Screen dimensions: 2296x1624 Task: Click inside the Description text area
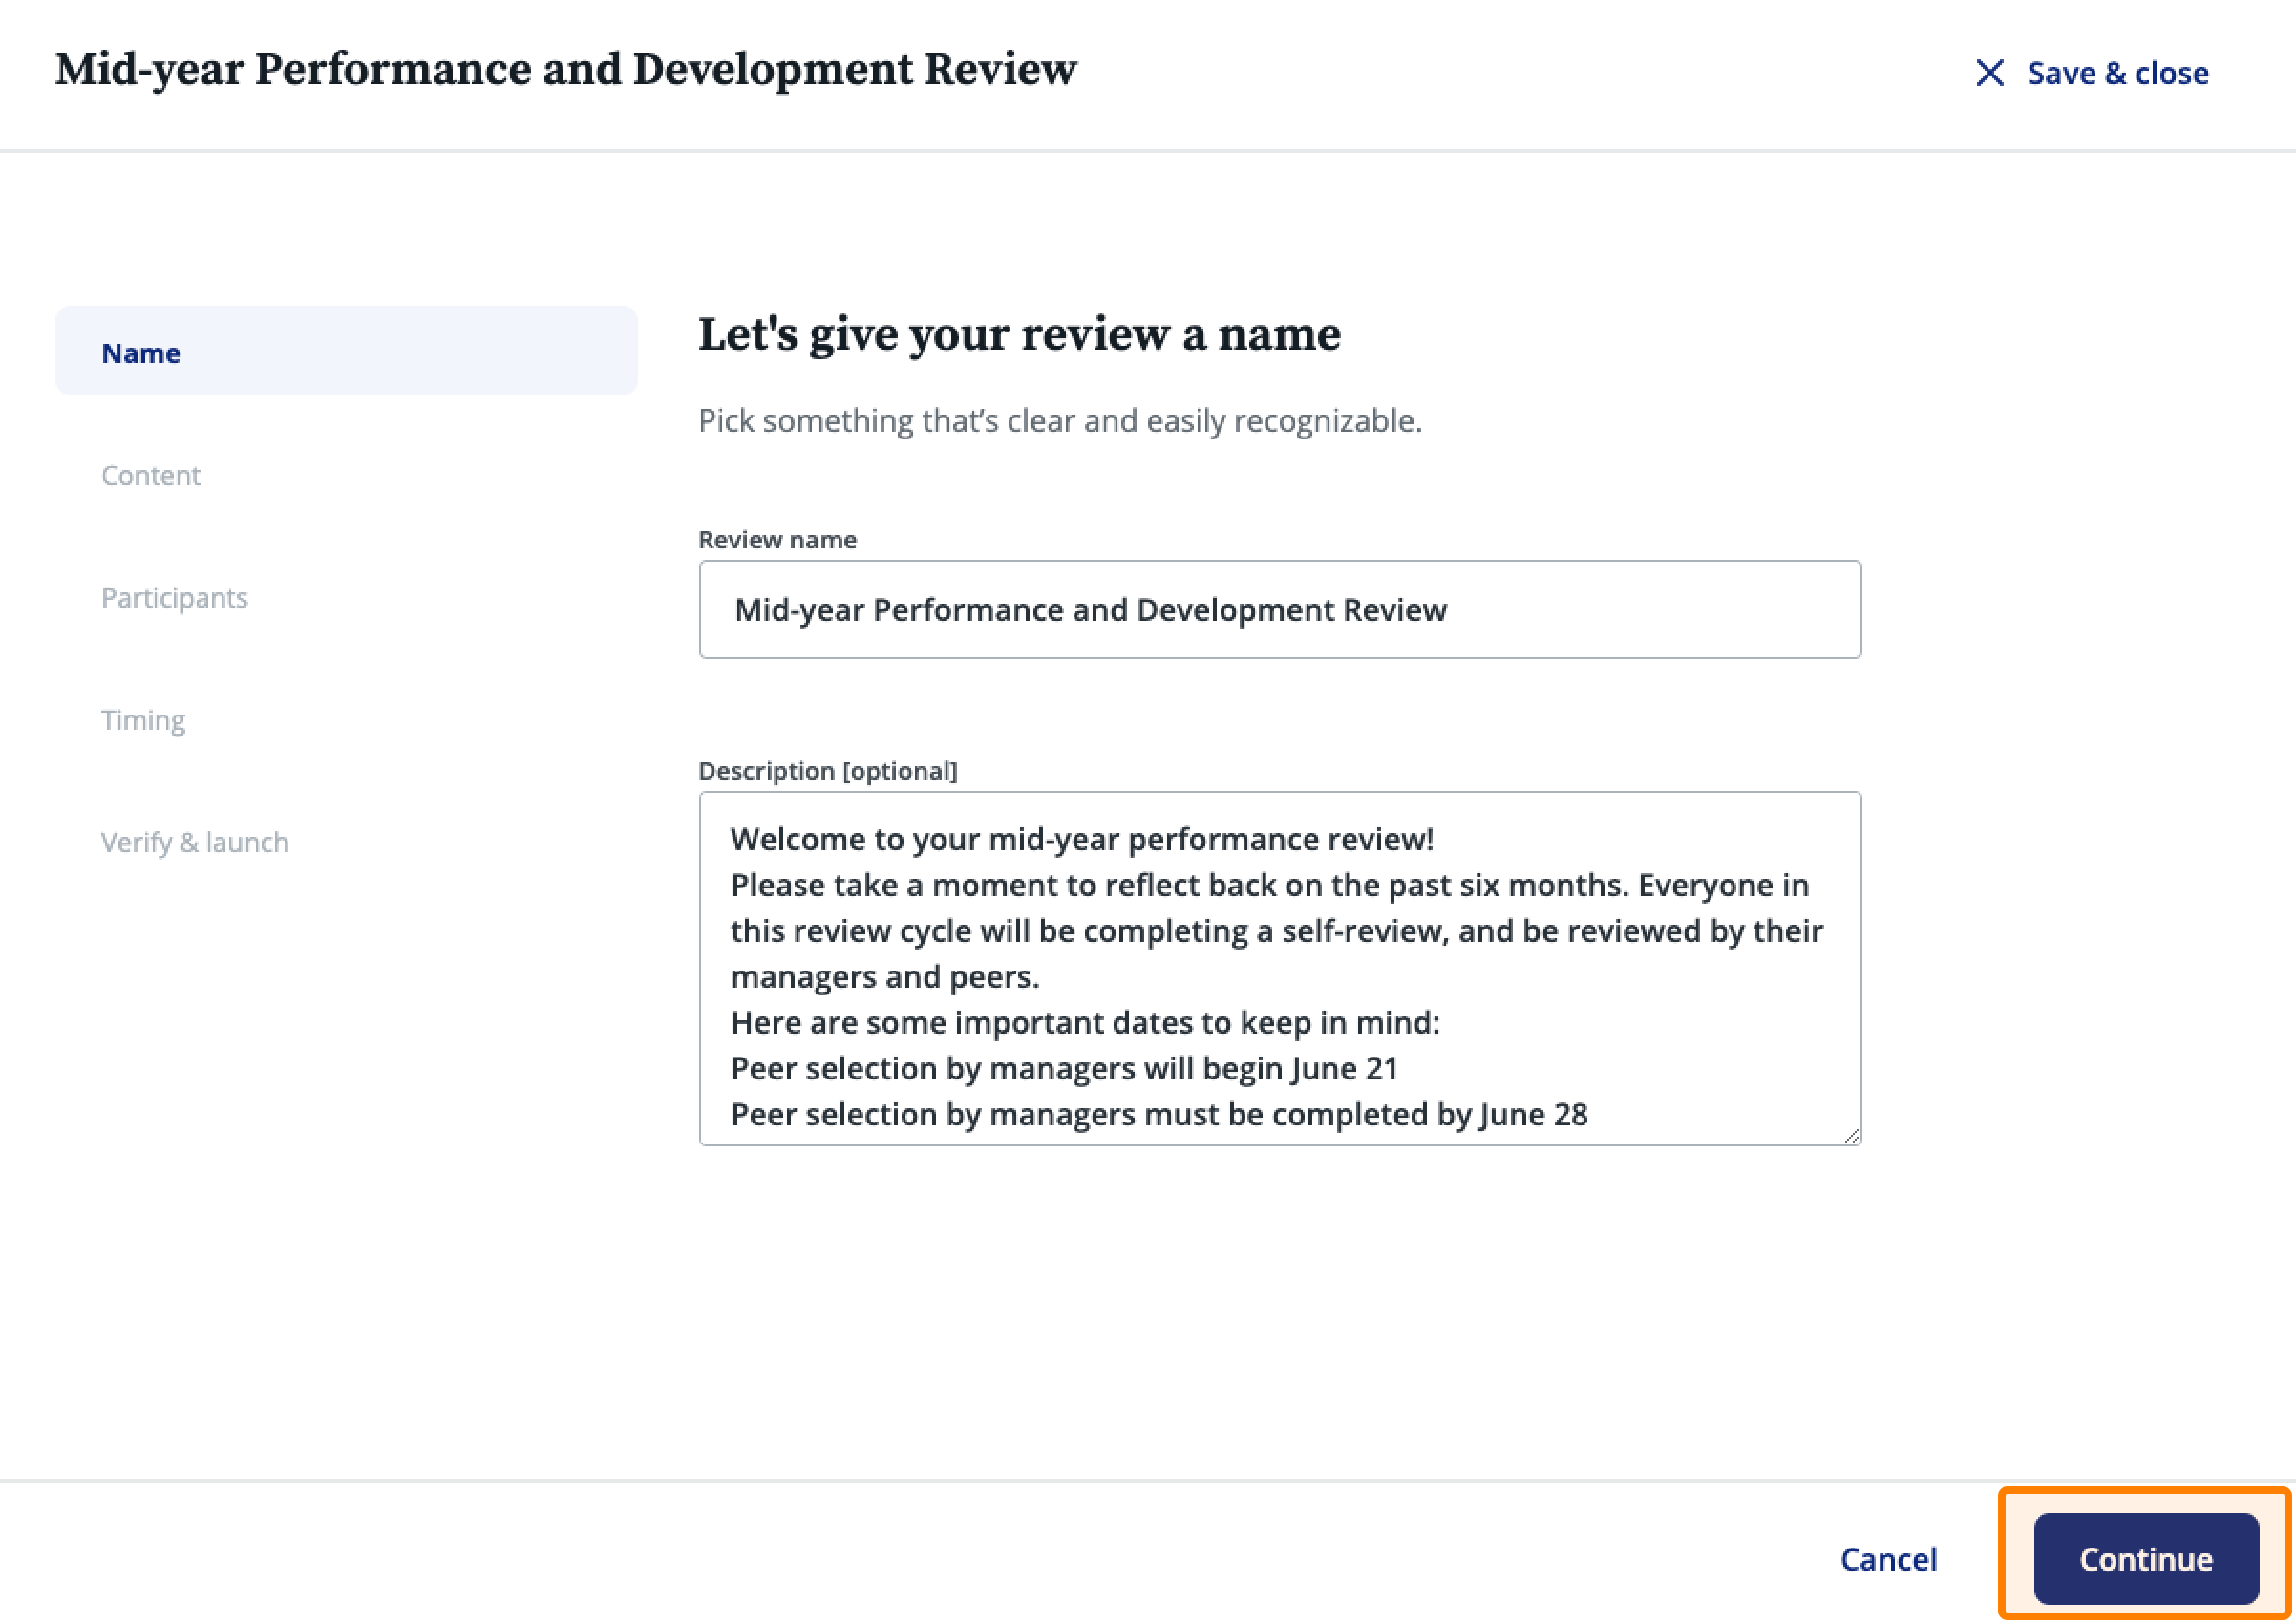tap(1280, 968)
